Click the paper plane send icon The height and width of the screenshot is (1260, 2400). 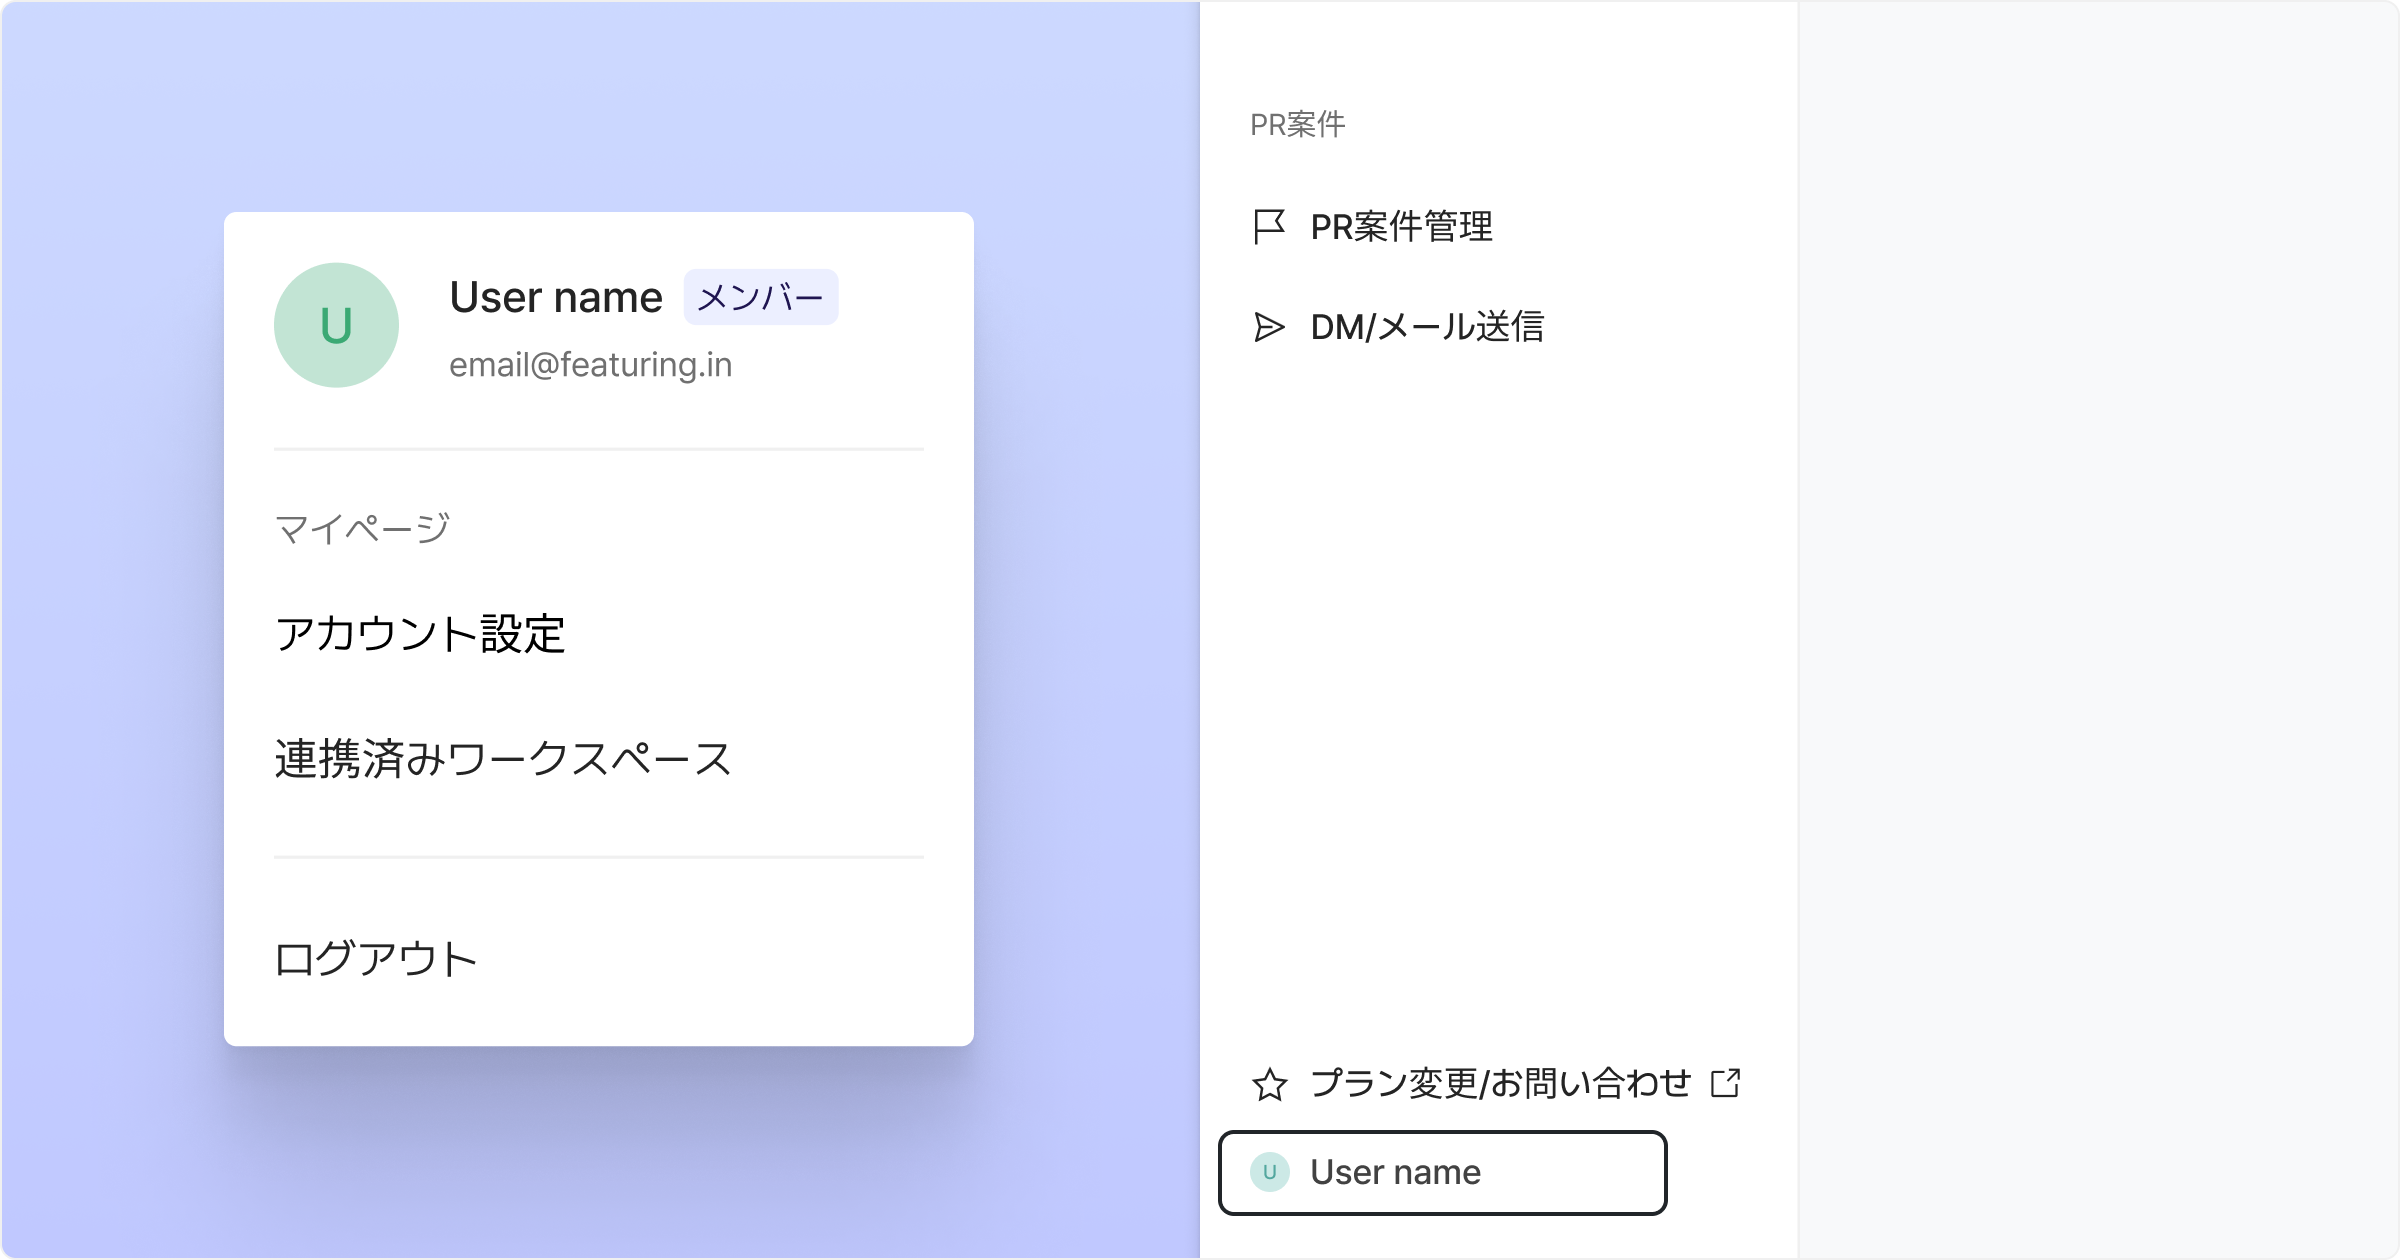(1269, 327)
